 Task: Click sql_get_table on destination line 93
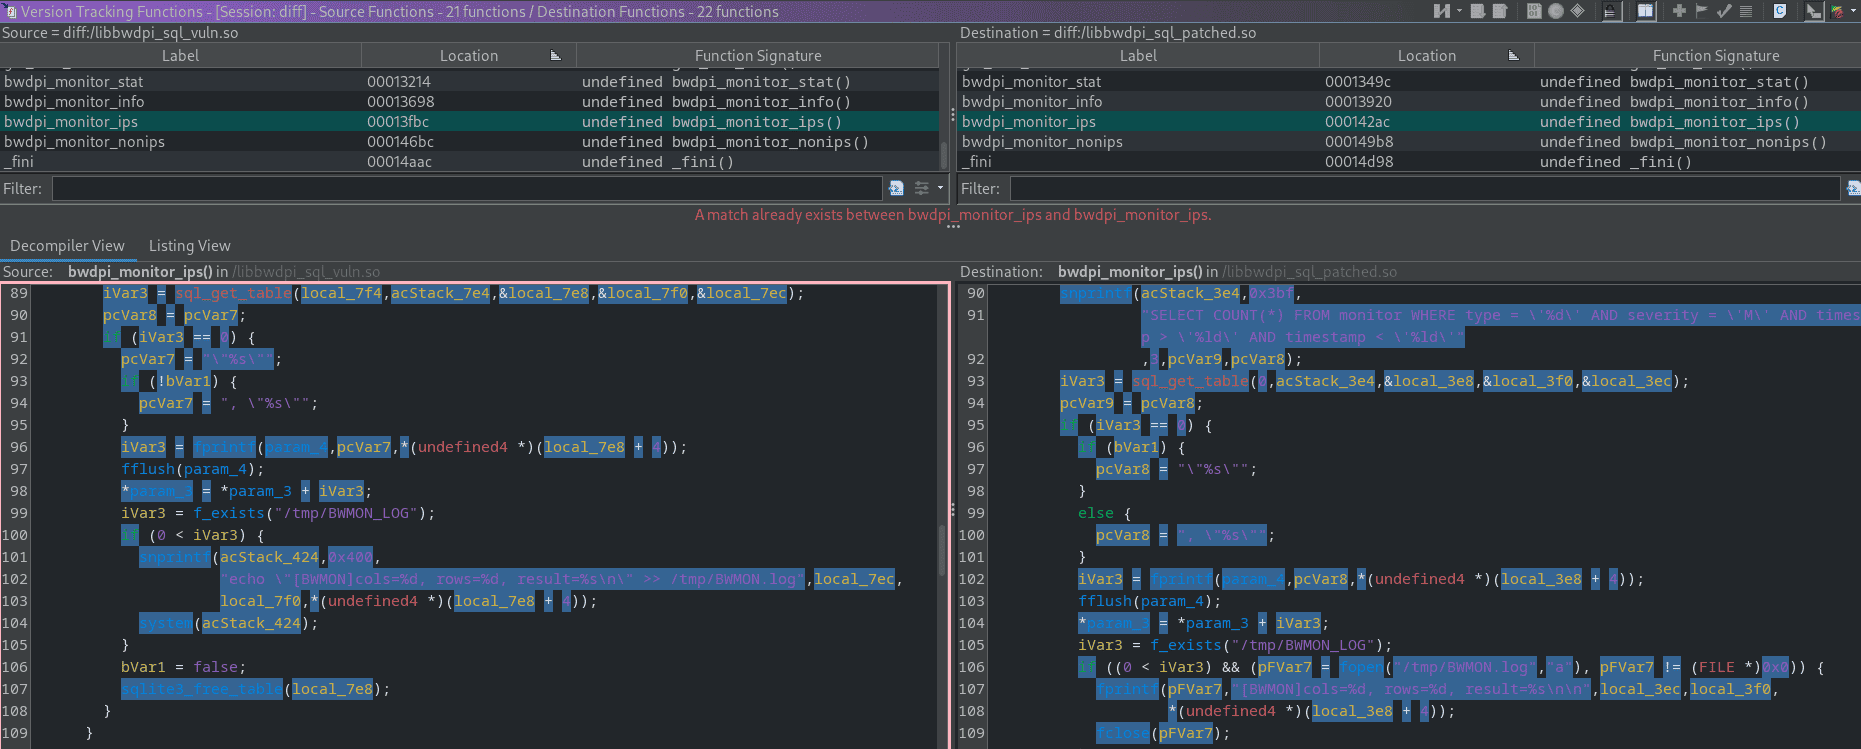(1190, 381)
